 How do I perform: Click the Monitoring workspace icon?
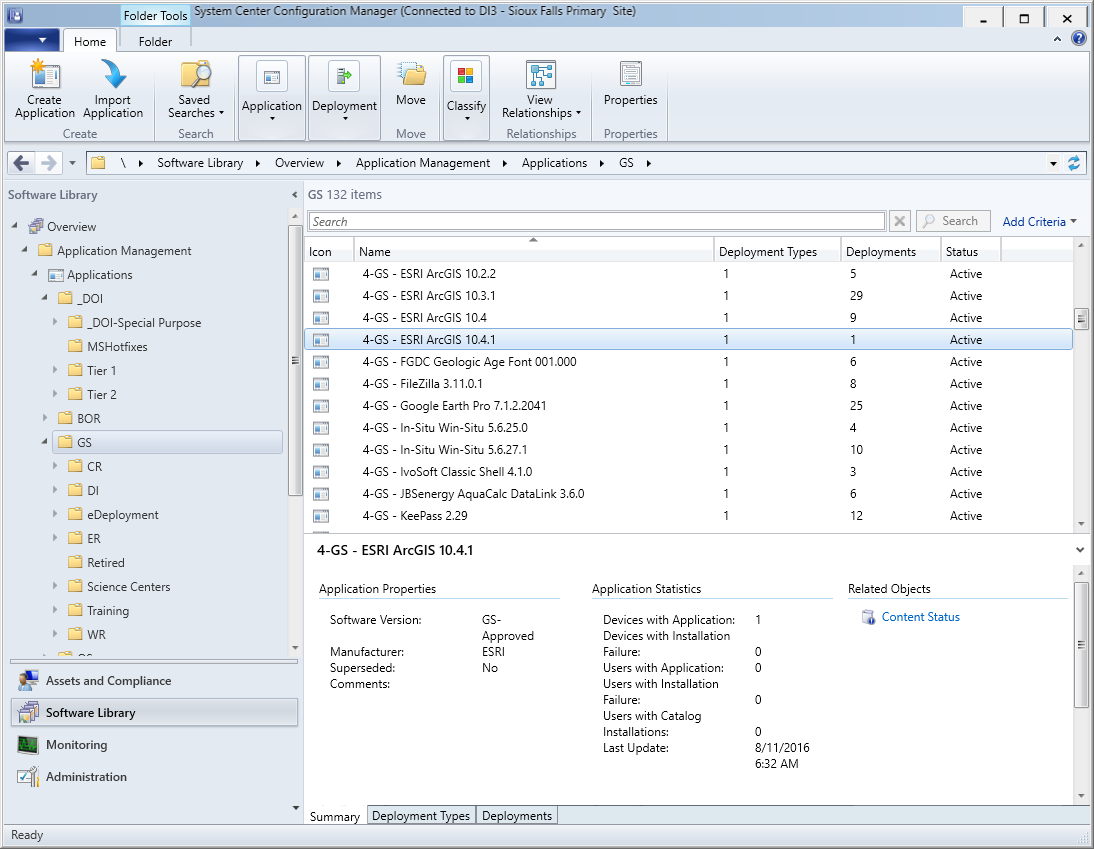tap(28, 745)
